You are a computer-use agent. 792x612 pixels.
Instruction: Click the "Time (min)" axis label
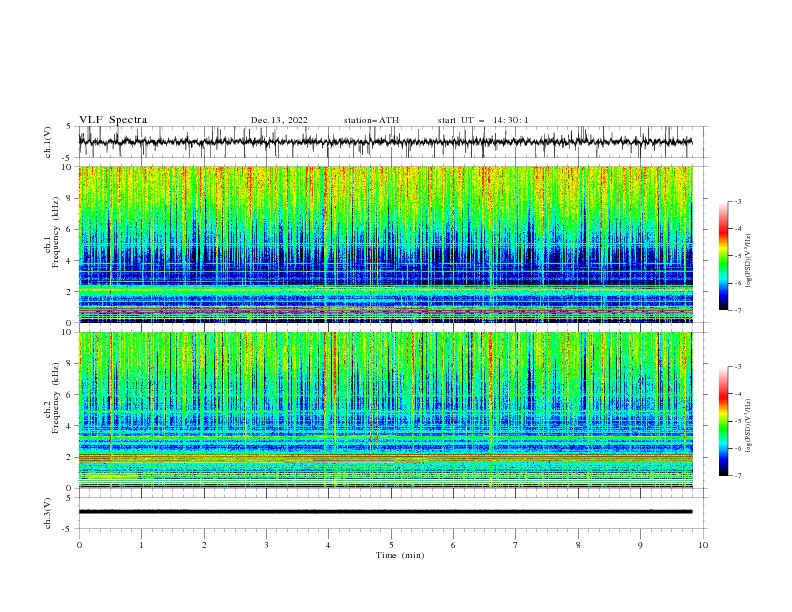tap(400, 555)
